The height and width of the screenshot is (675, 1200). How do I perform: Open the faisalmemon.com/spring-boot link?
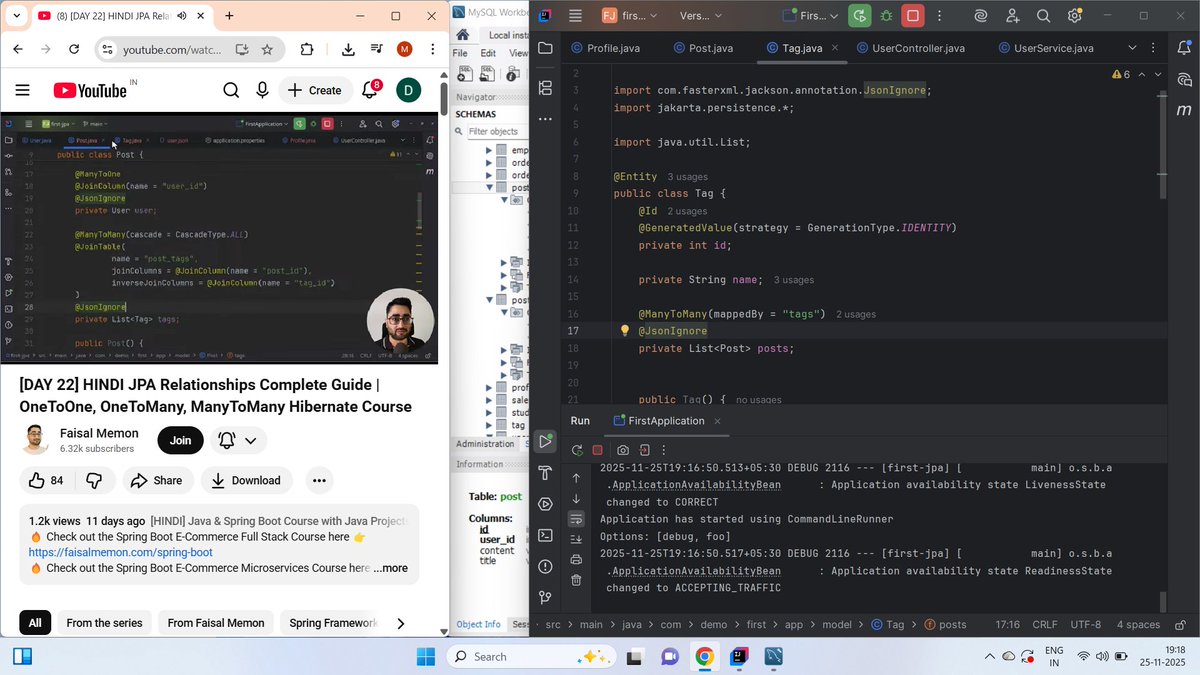coord(121,552)
